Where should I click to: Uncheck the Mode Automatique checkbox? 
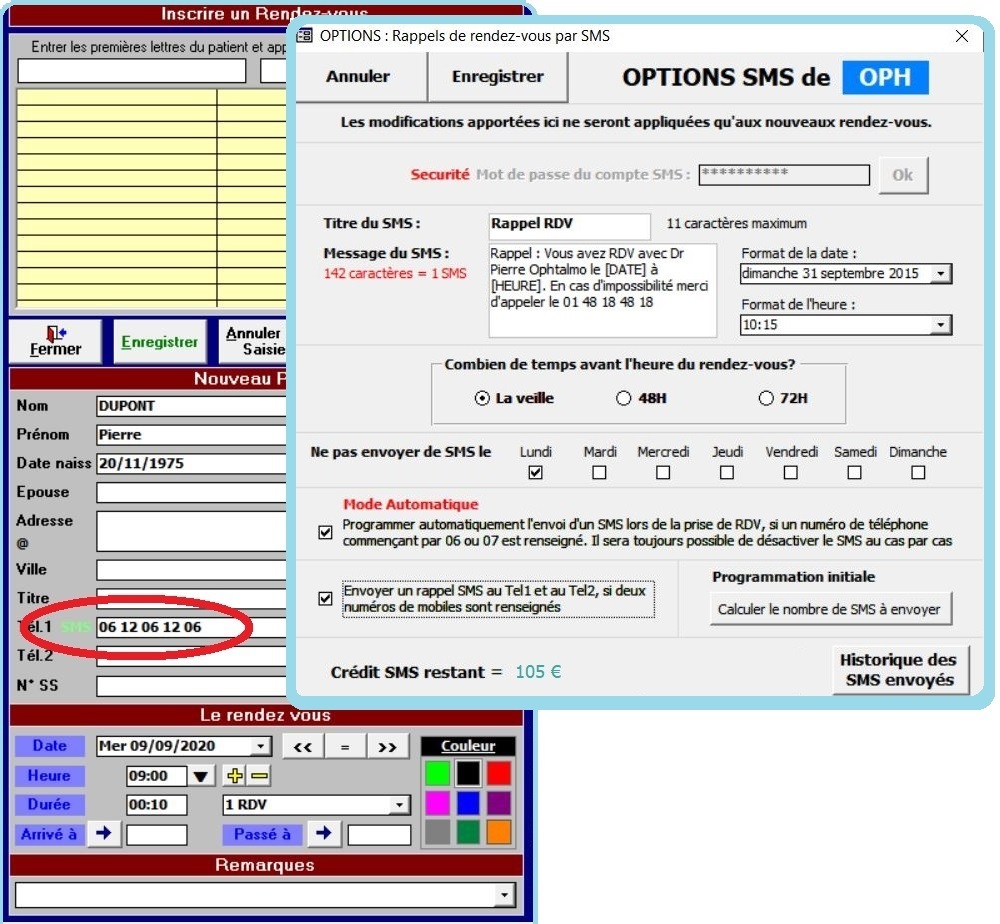325,532
